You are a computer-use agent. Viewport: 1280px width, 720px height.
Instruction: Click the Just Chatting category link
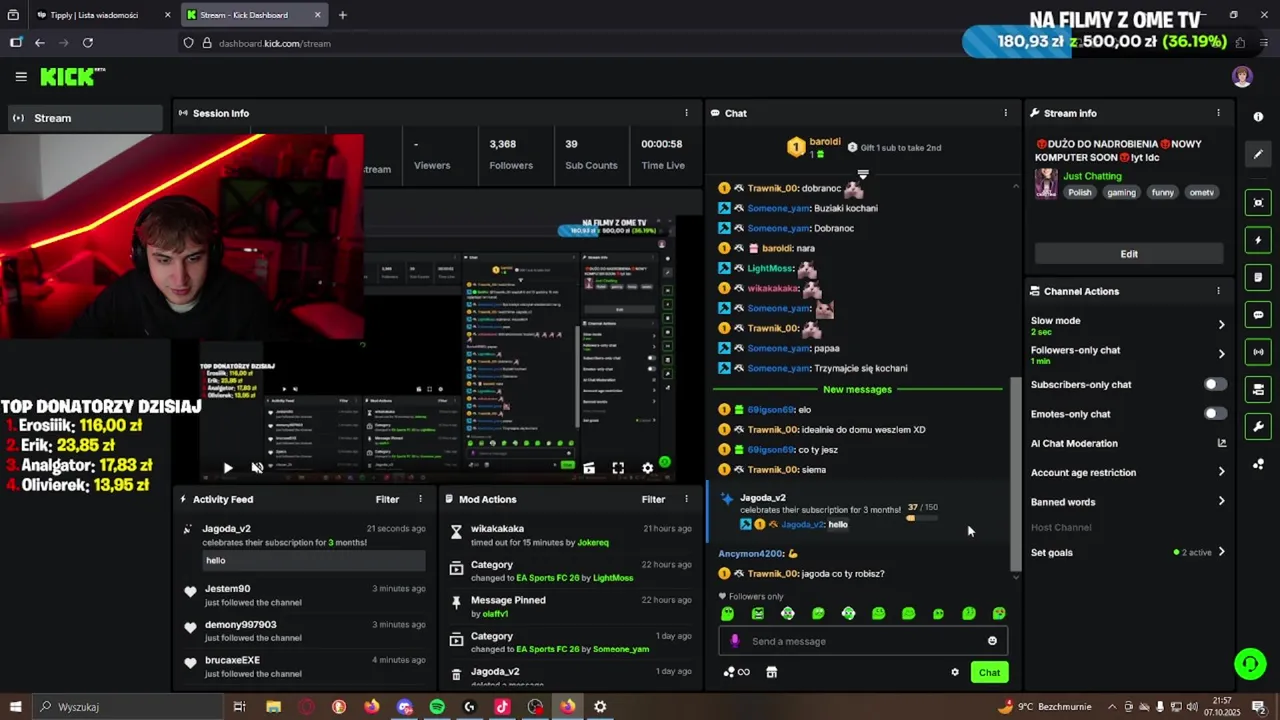[x=1092, y=176]
